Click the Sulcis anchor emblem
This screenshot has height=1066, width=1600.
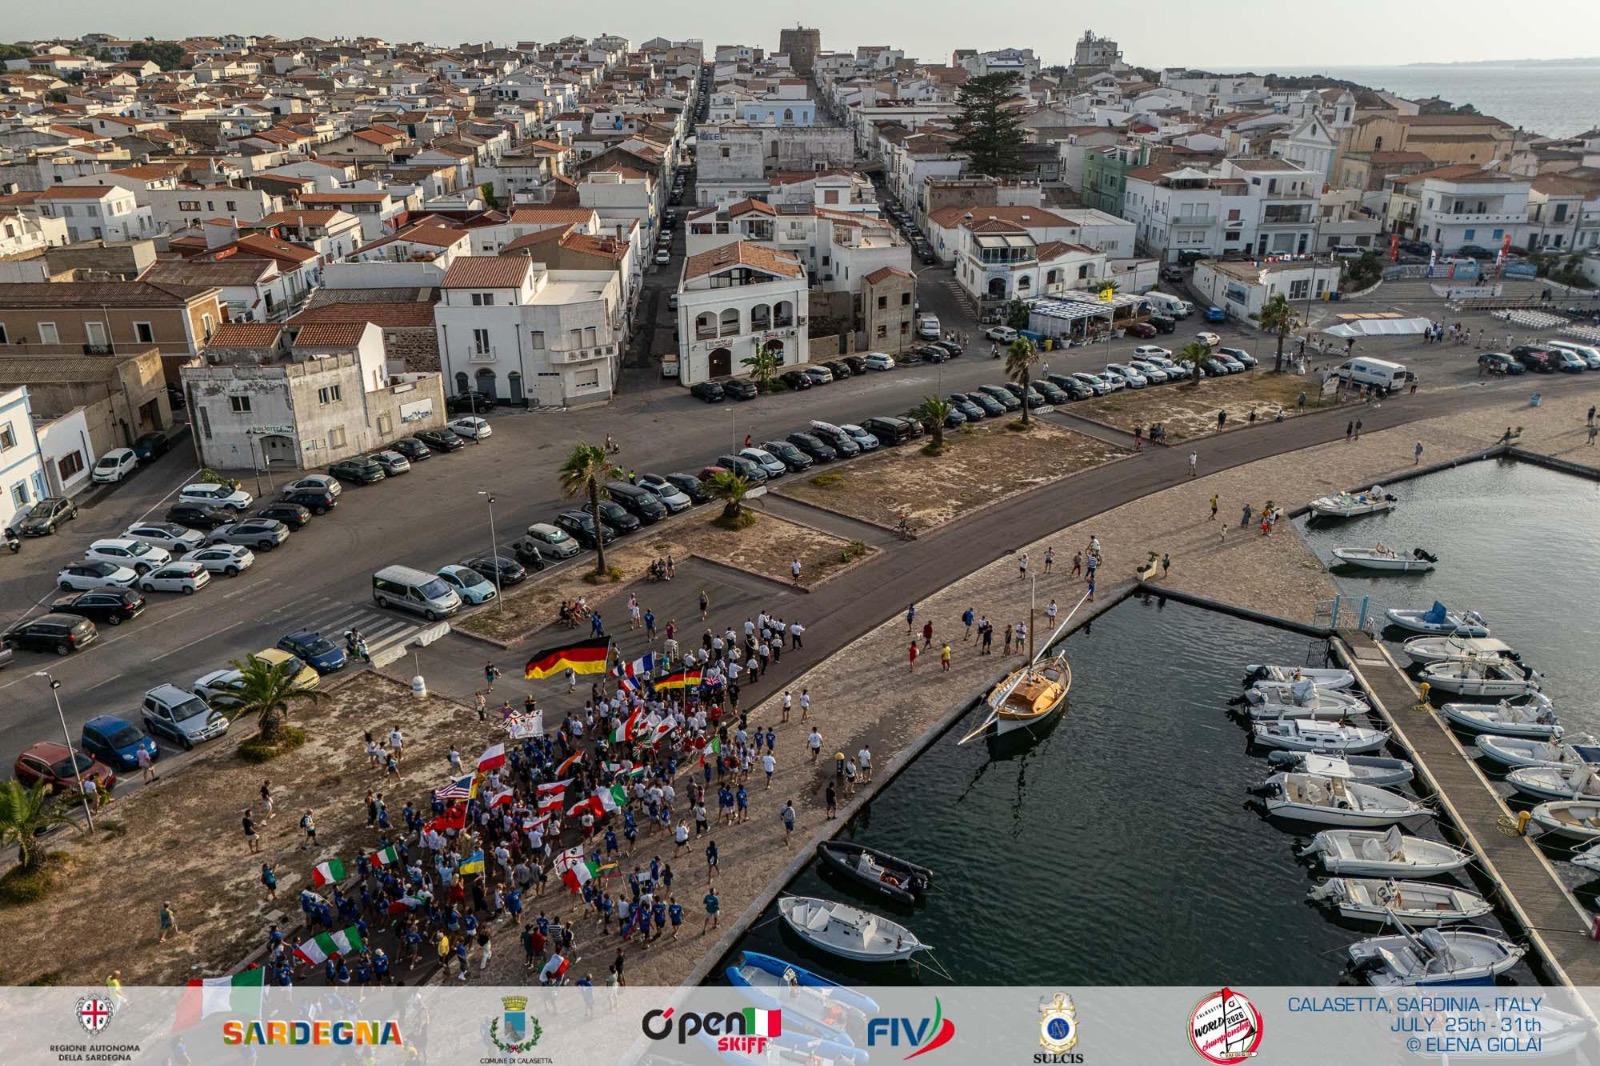[1058, 1022]
